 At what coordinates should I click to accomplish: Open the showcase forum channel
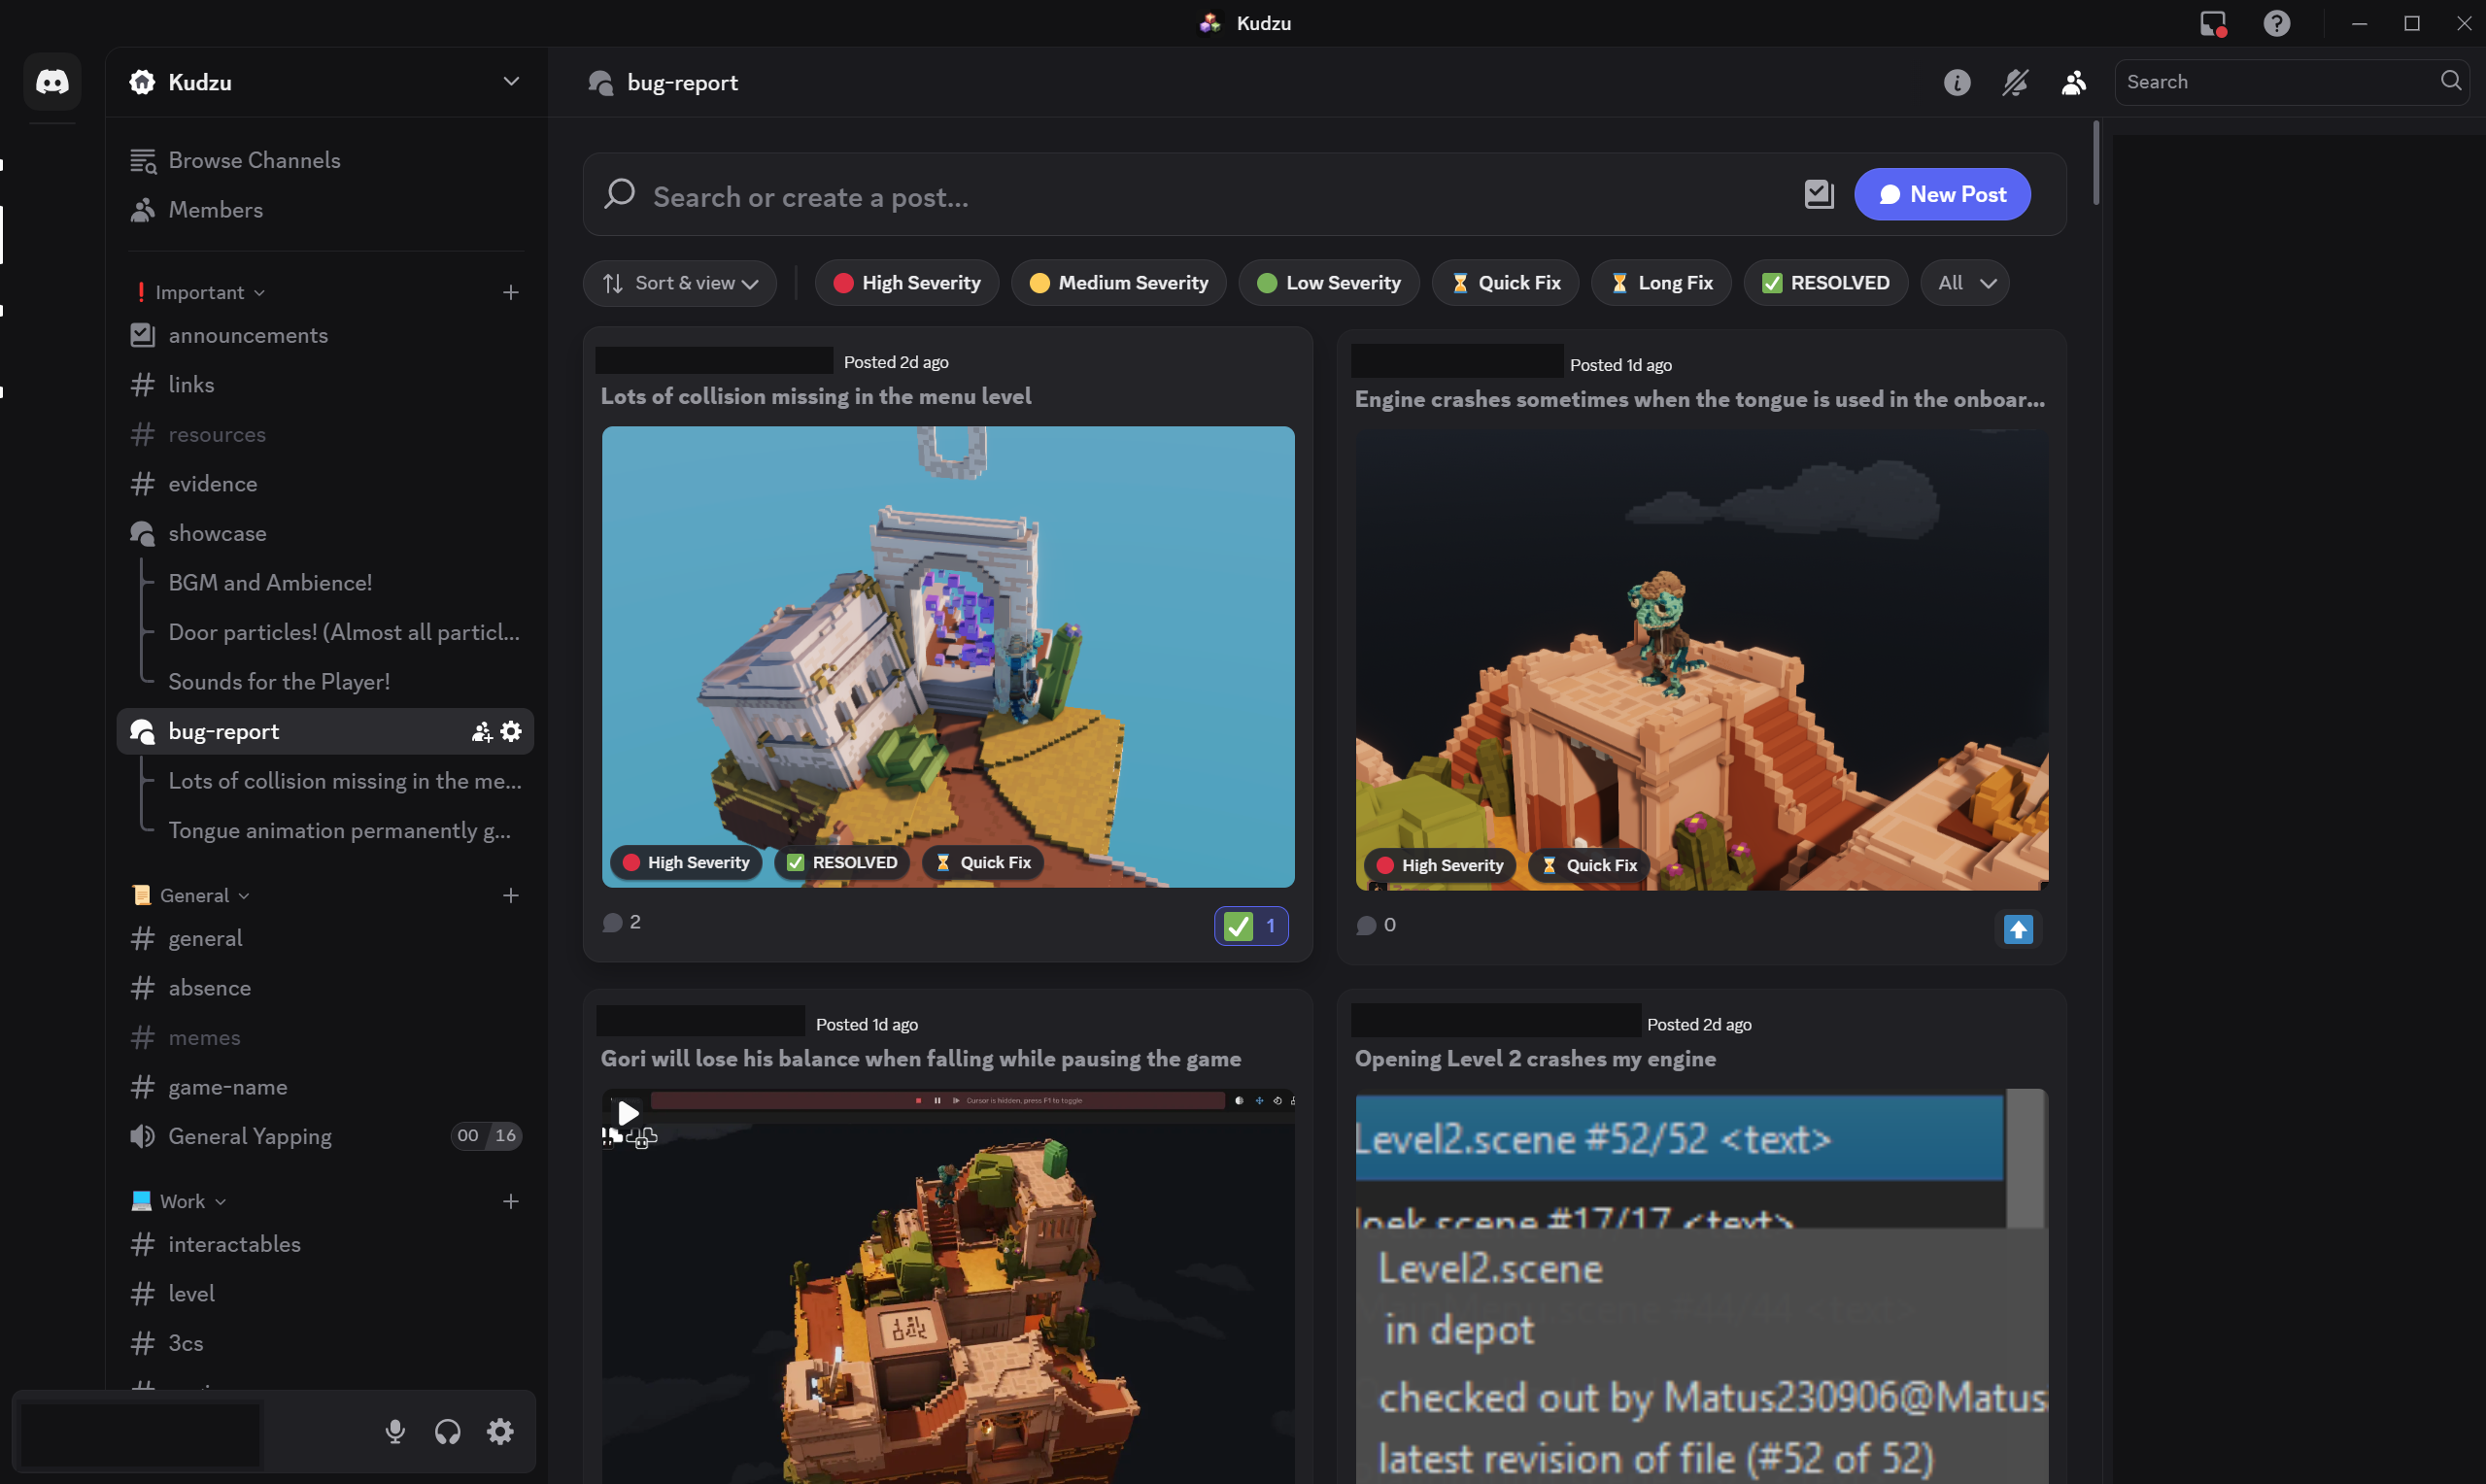[x=325, y=533]
